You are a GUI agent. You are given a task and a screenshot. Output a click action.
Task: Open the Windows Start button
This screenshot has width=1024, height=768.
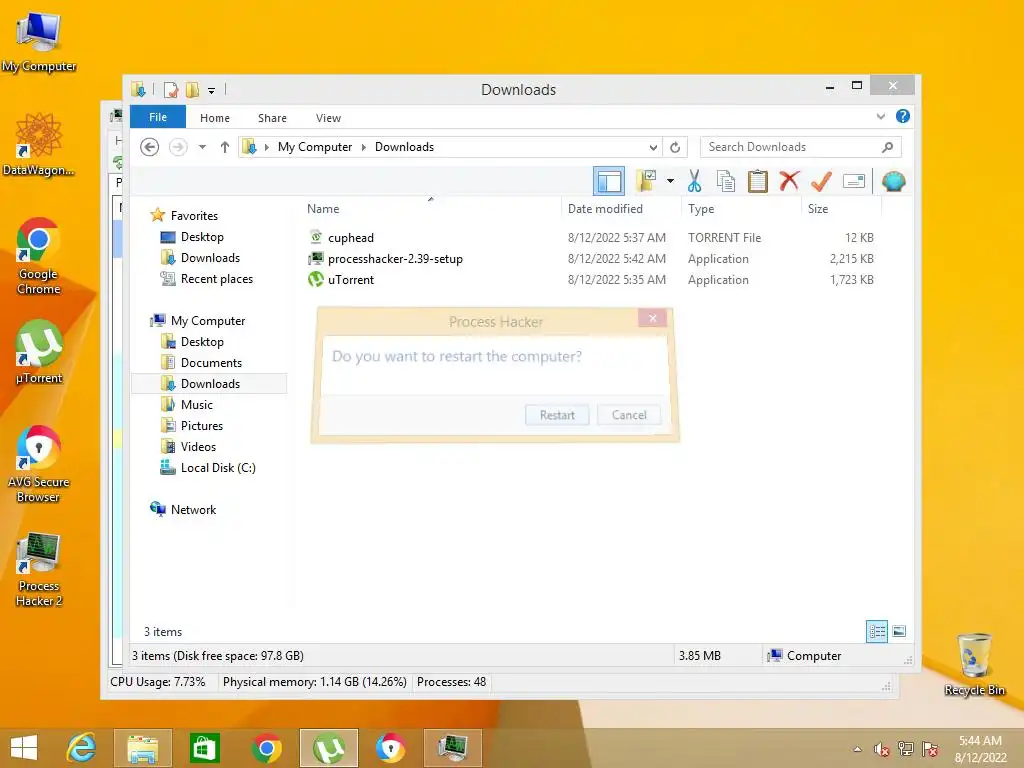[24, 748]
